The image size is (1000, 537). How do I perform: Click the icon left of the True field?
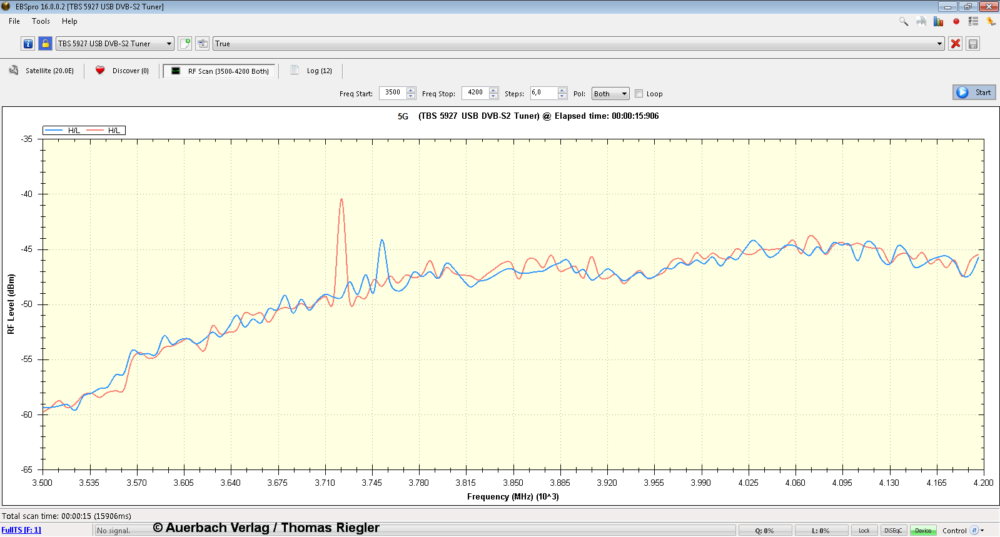203,43
